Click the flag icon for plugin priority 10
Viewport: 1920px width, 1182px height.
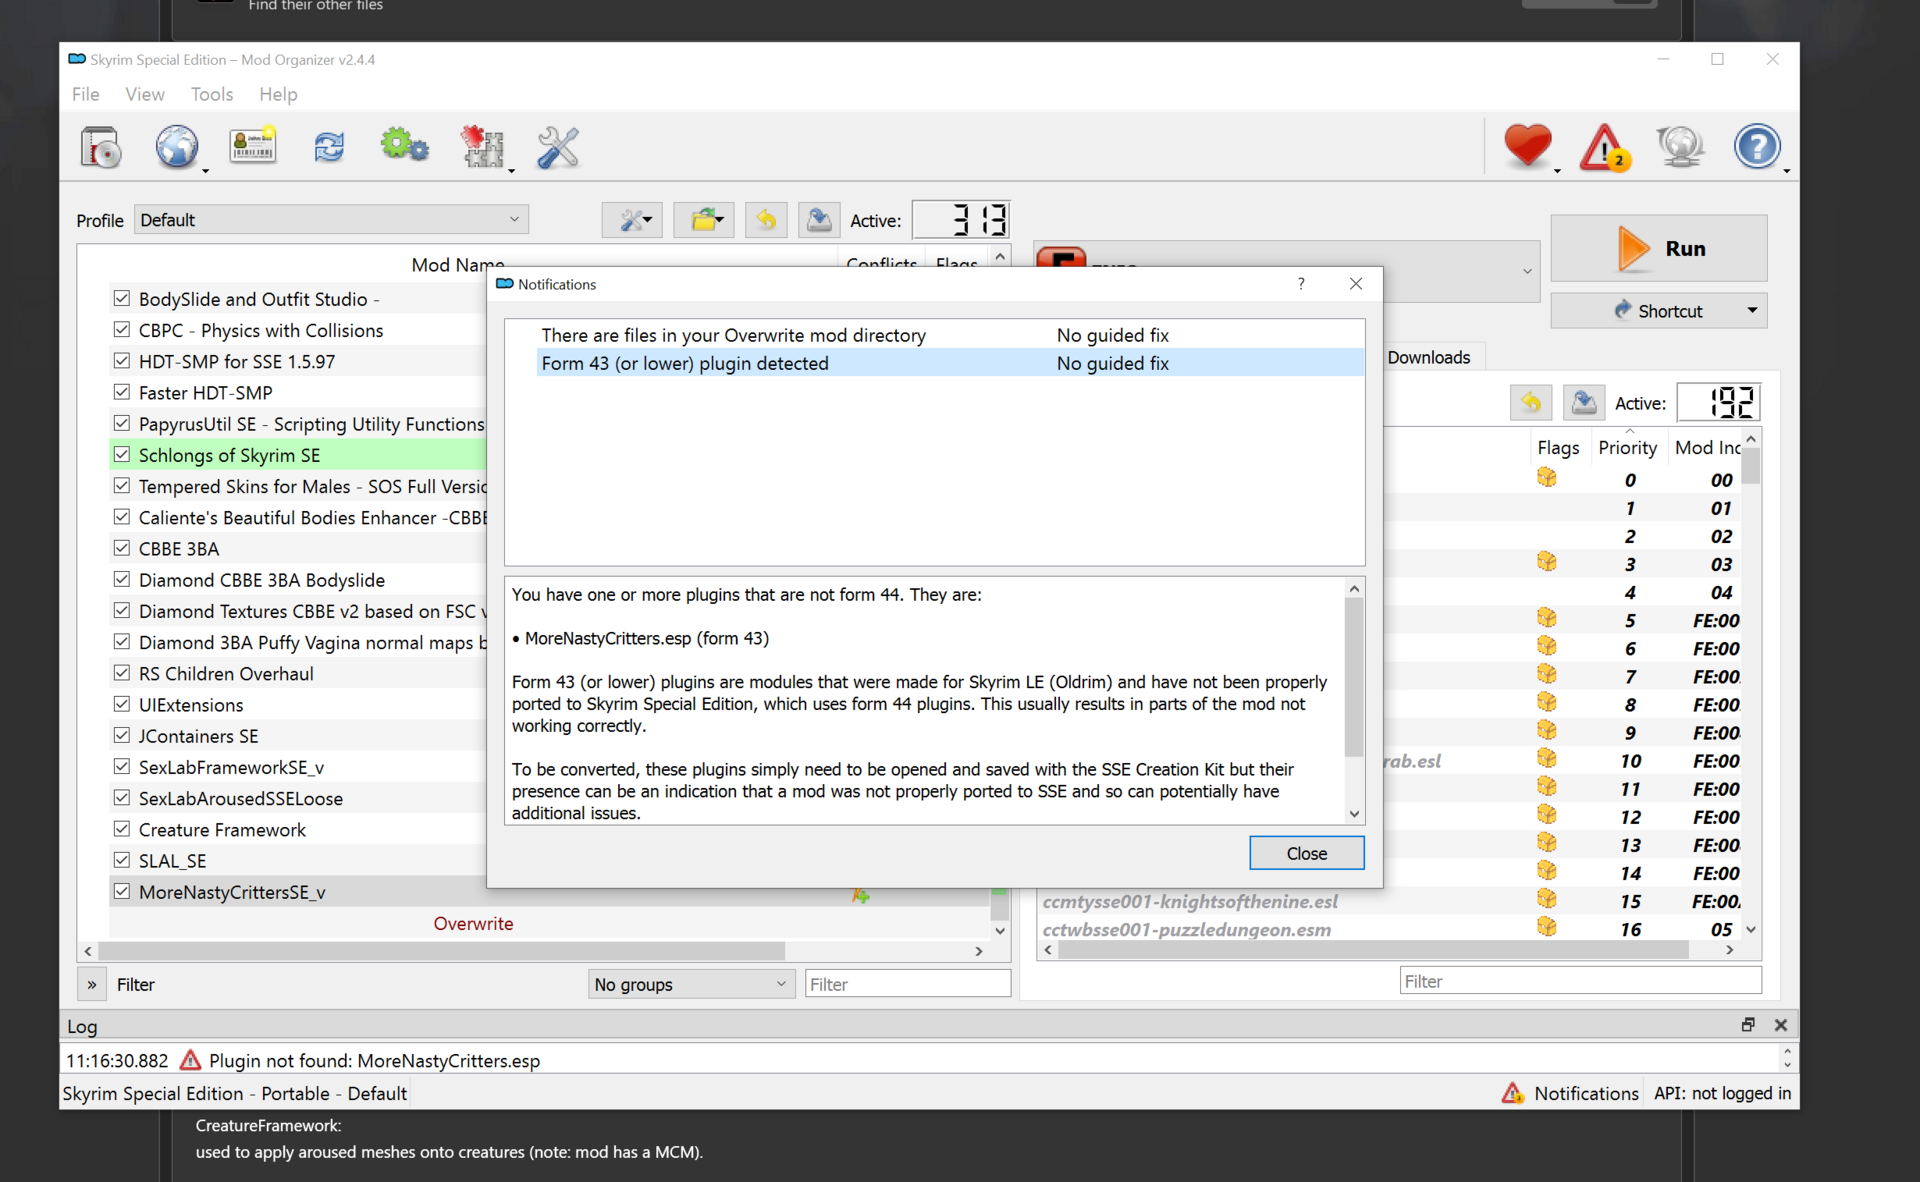click(1547, 759)
